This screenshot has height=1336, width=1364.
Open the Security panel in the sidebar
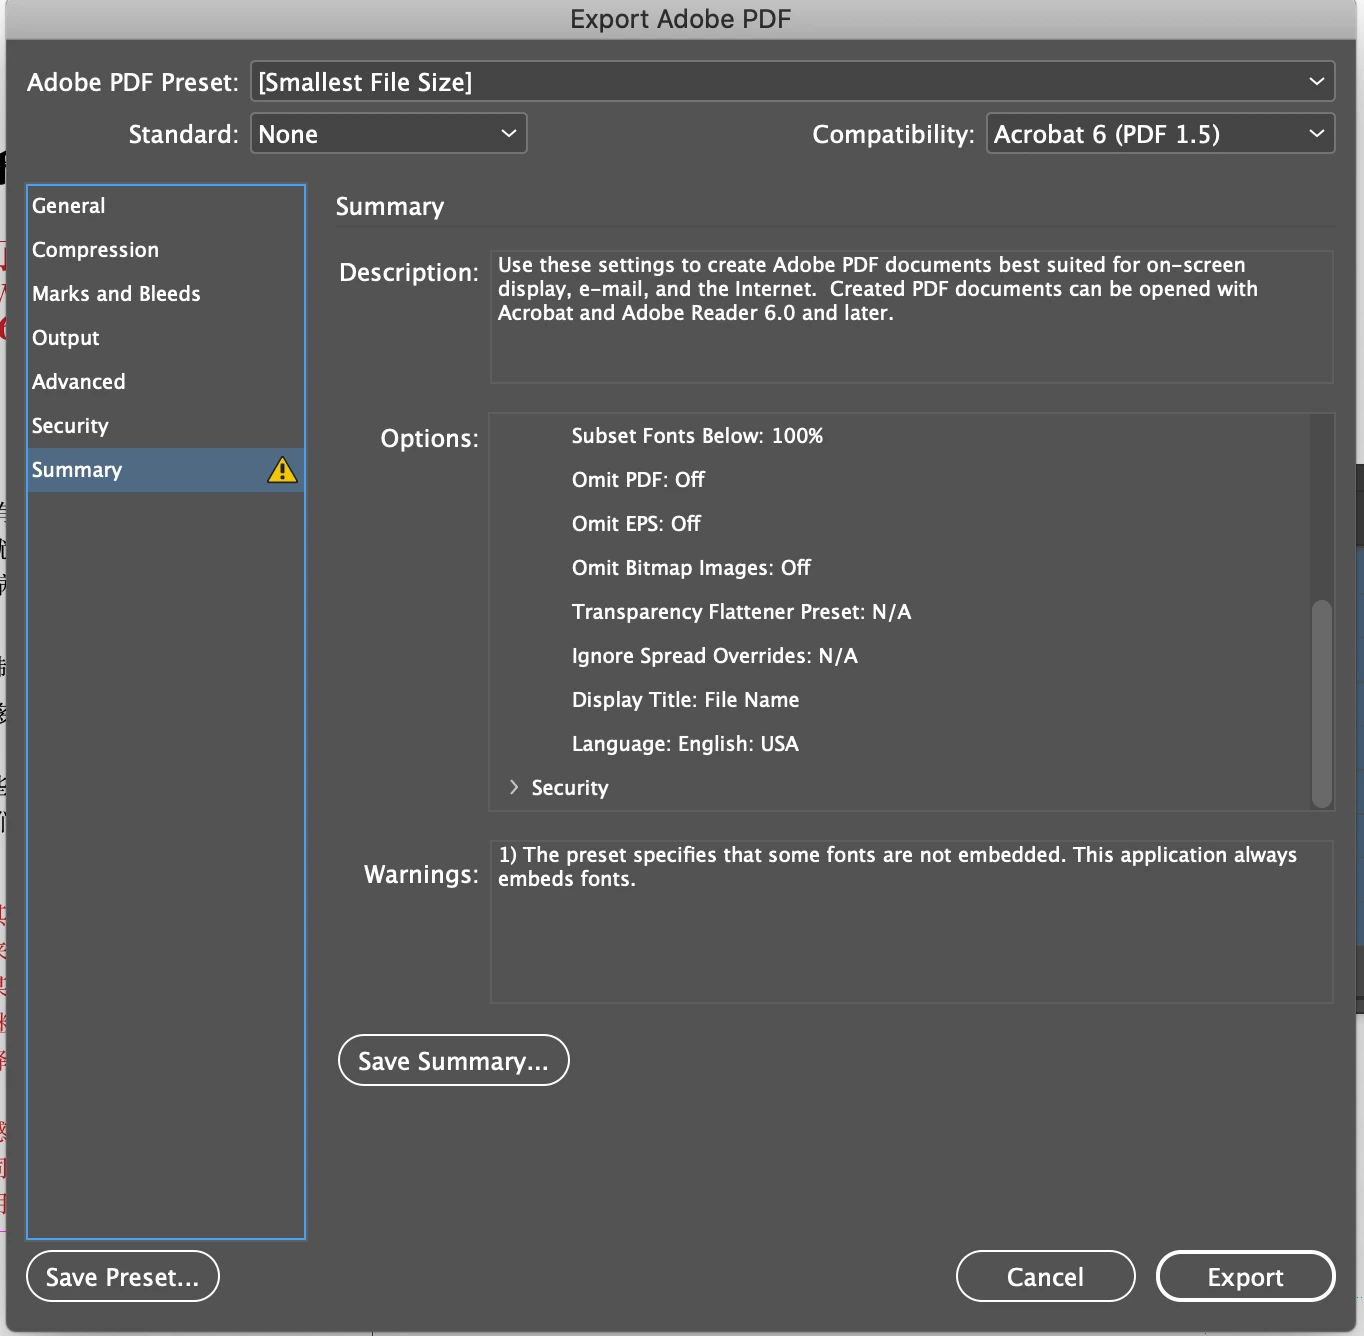(x=166, y=426)
